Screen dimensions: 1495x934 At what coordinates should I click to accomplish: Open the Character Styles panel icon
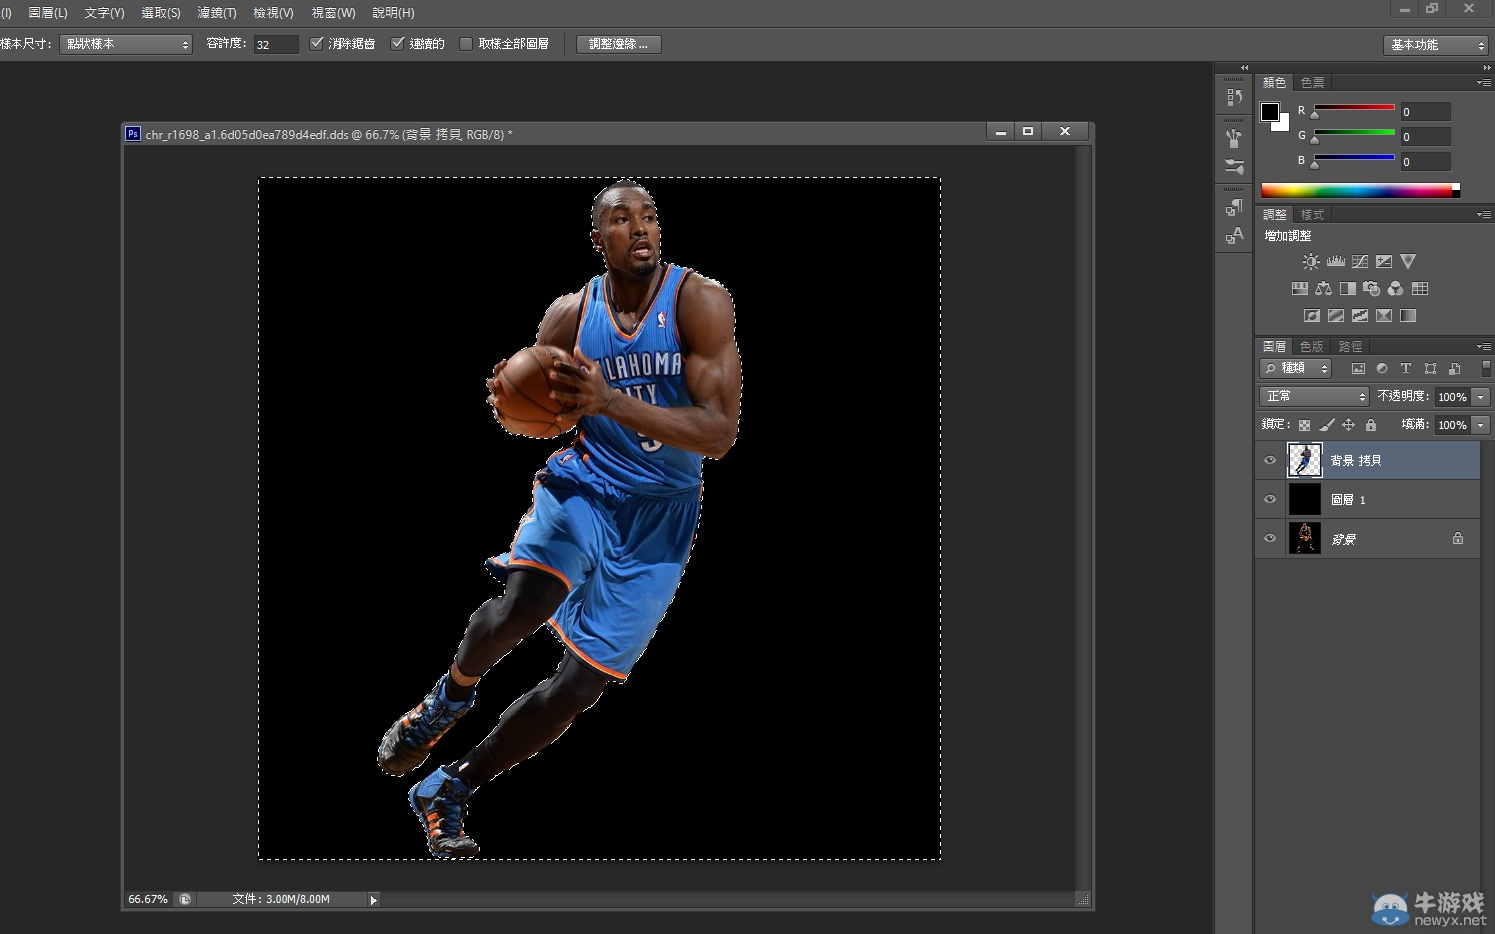[1234, 236]
